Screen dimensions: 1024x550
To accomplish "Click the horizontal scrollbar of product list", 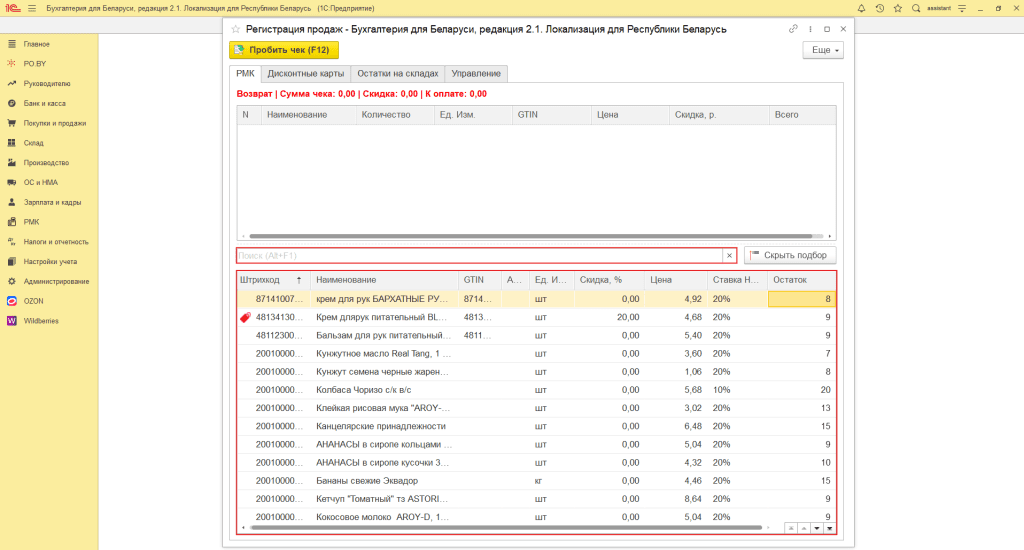I will [500, 526].
